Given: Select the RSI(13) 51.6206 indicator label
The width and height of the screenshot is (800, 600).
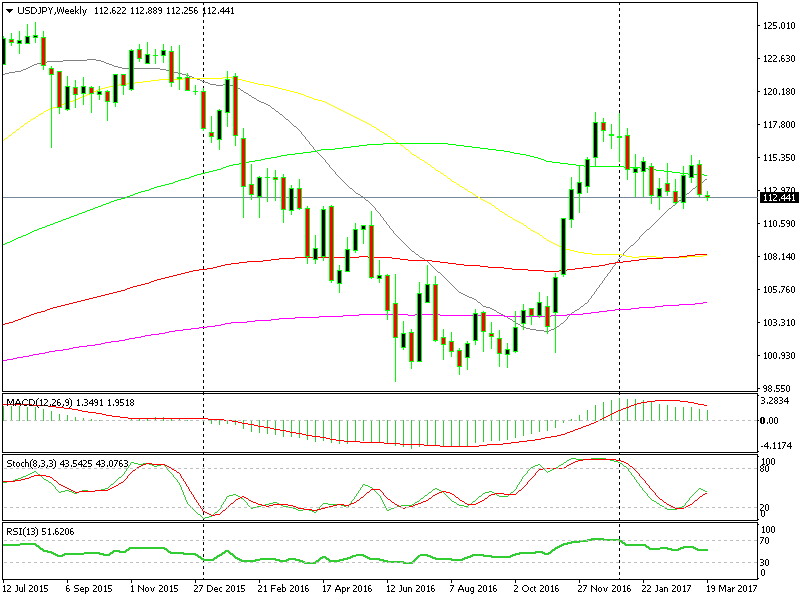Looking at the screenshot, I should (40, 532).
